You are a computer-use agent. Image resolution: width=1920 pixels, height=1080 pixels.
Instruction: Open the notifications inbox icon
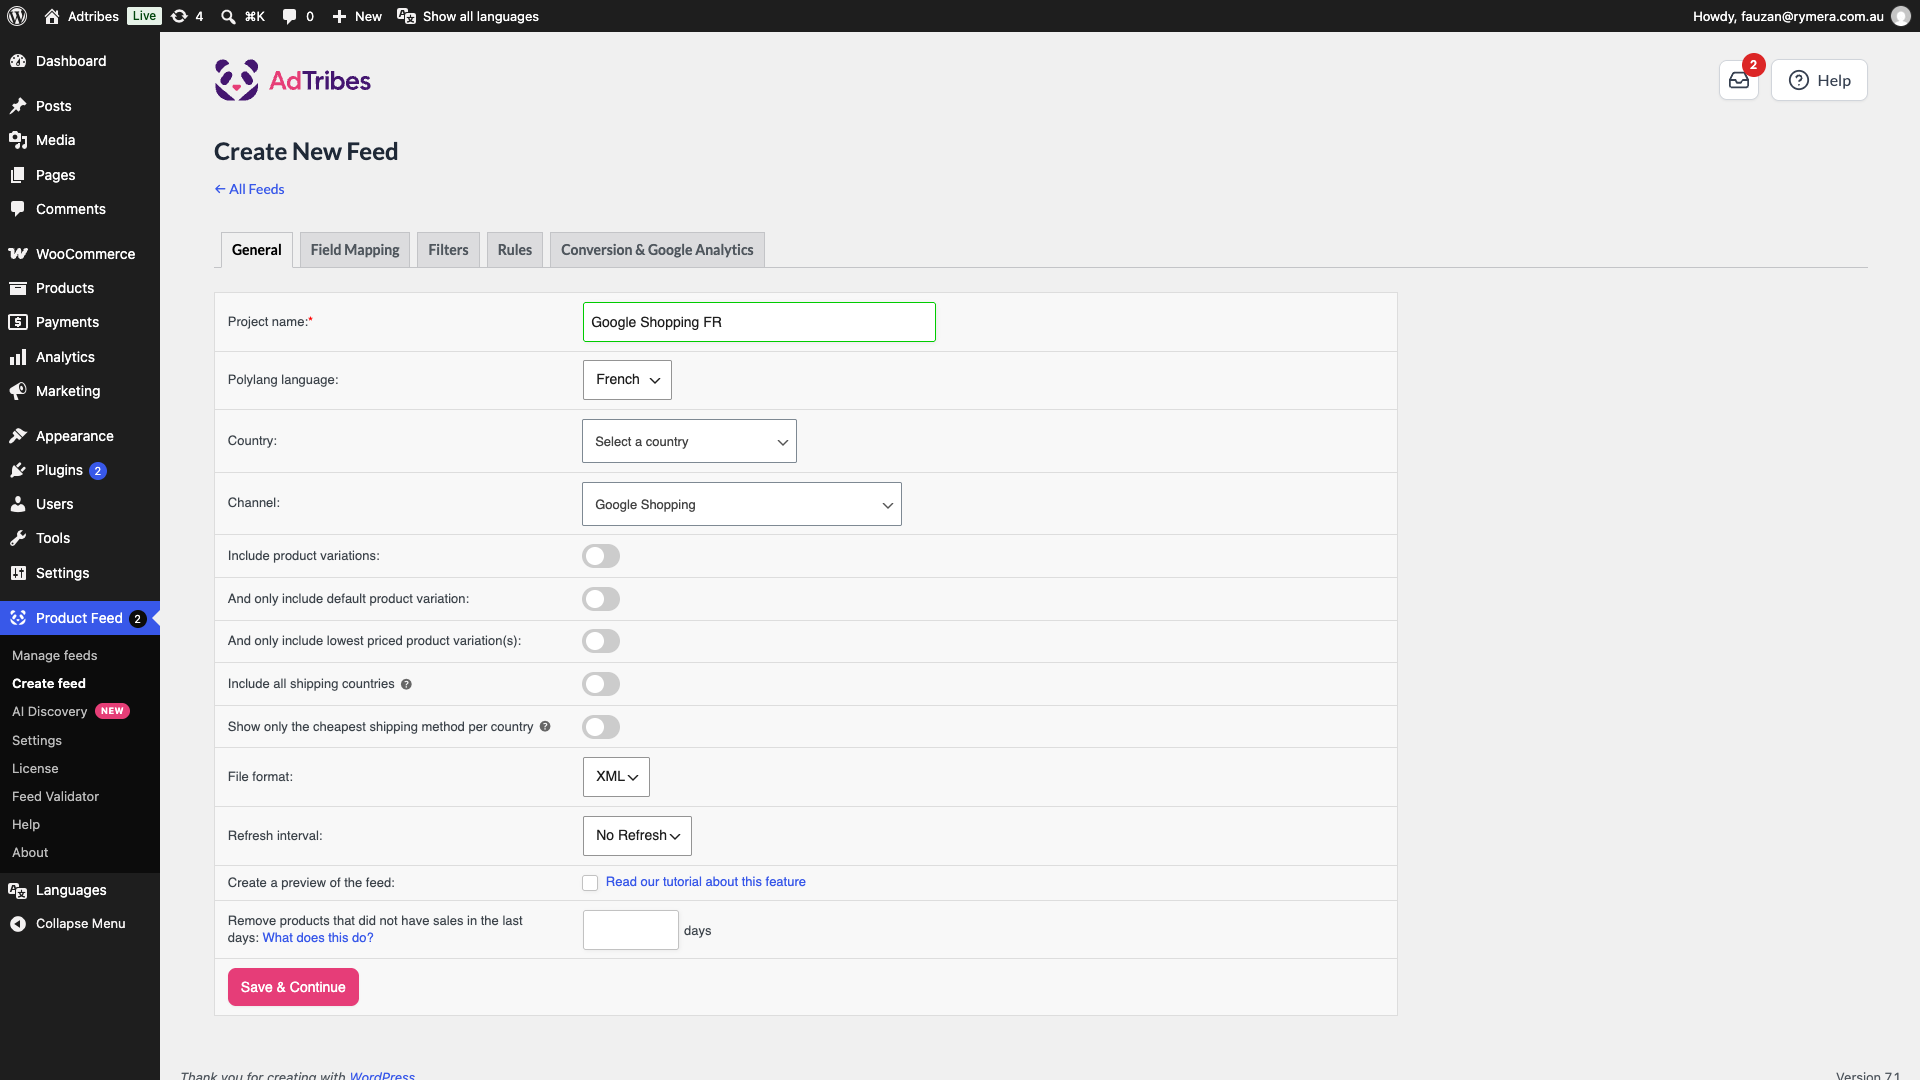coord(1739,80)
